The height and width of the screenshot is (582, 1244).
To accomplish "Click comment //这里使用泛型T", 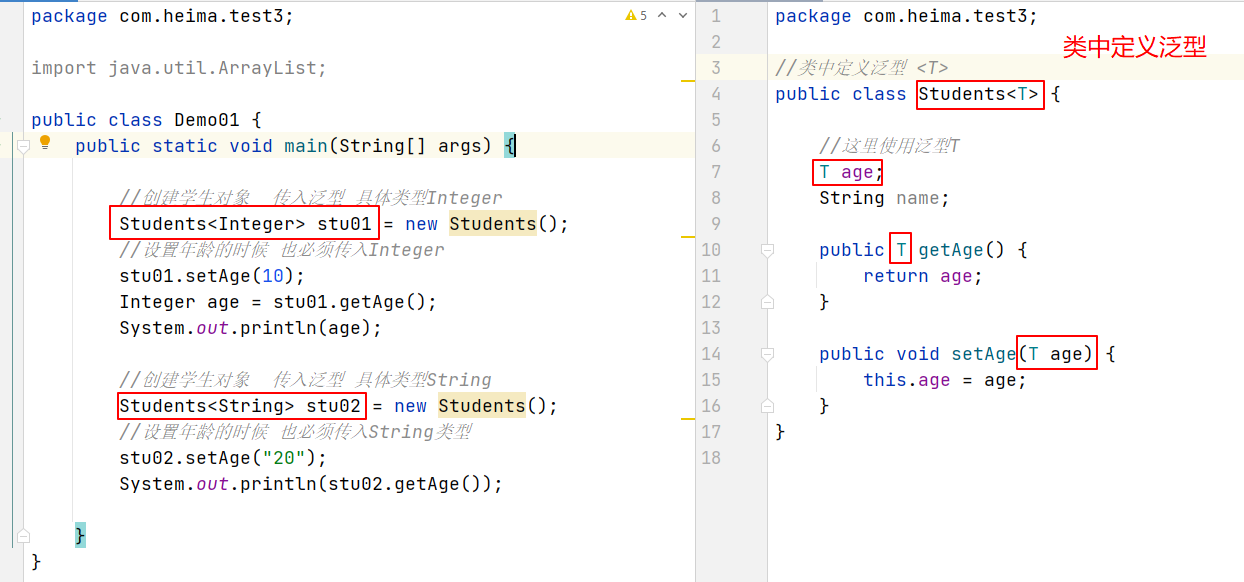I will coord(890,146).
